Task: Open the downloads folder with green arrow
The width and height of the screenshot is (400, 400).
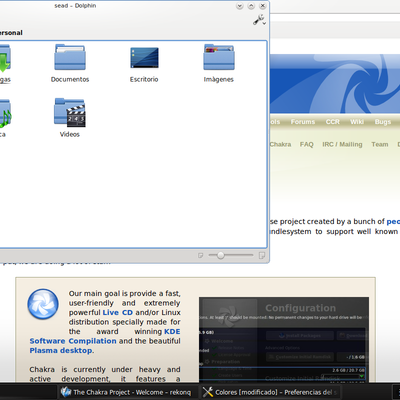Action: coord(5,63)
